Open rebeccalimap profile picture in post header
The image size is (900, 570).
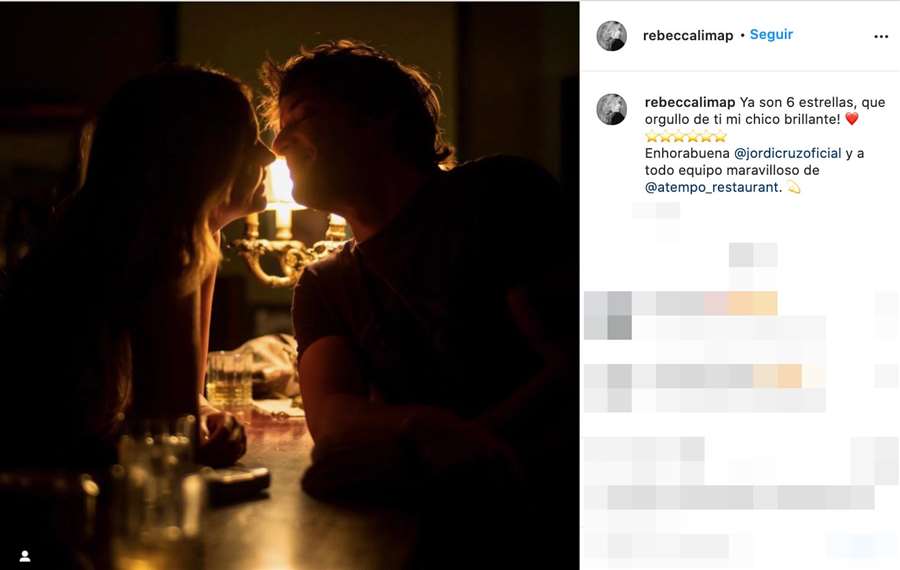[x=611, y=36]
